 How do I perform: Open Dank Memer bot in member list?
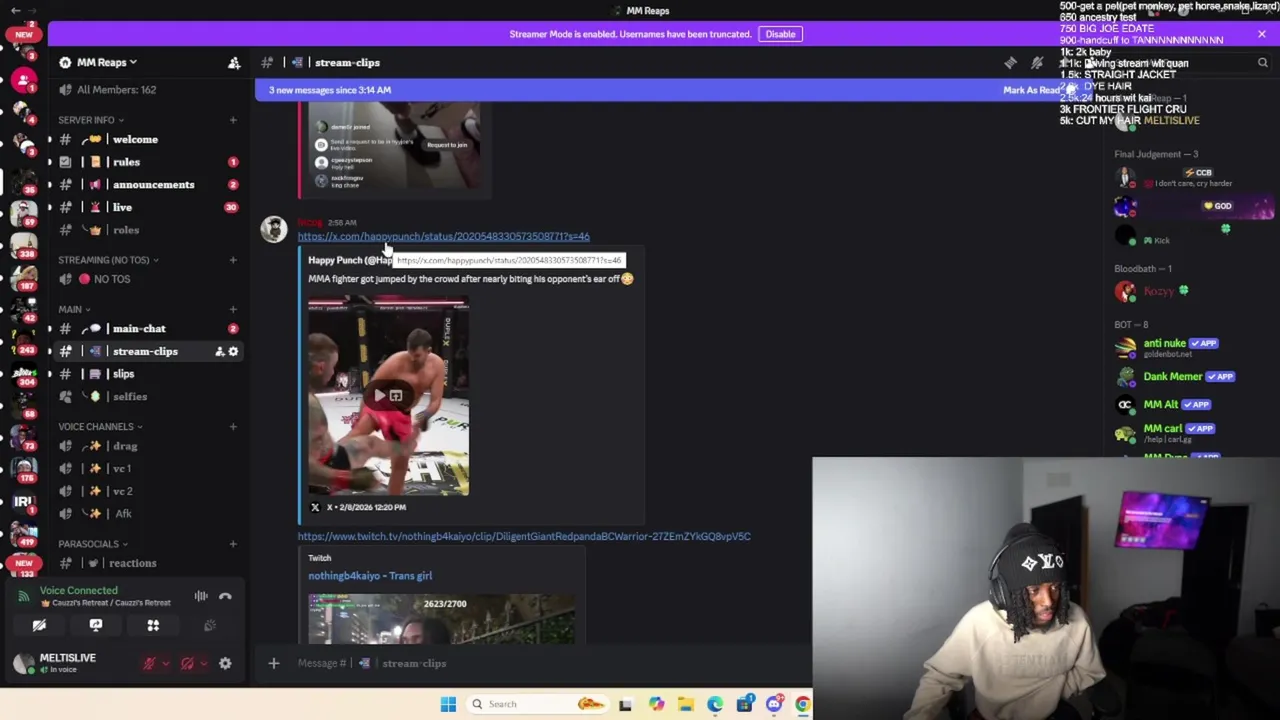1190,377
